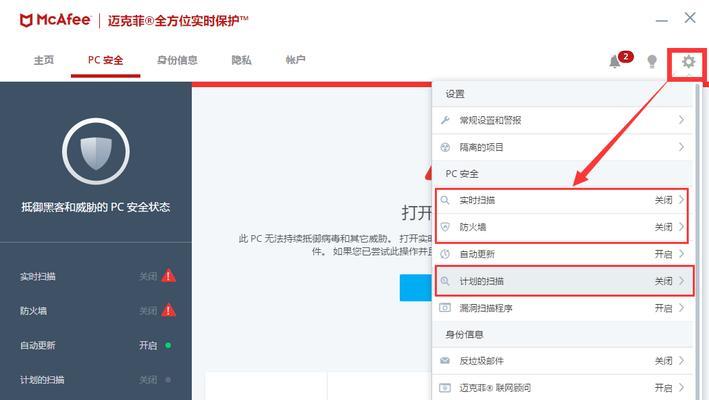
Task: Expand chevron on menu 防火墙 row
Action: coord(681,226)
